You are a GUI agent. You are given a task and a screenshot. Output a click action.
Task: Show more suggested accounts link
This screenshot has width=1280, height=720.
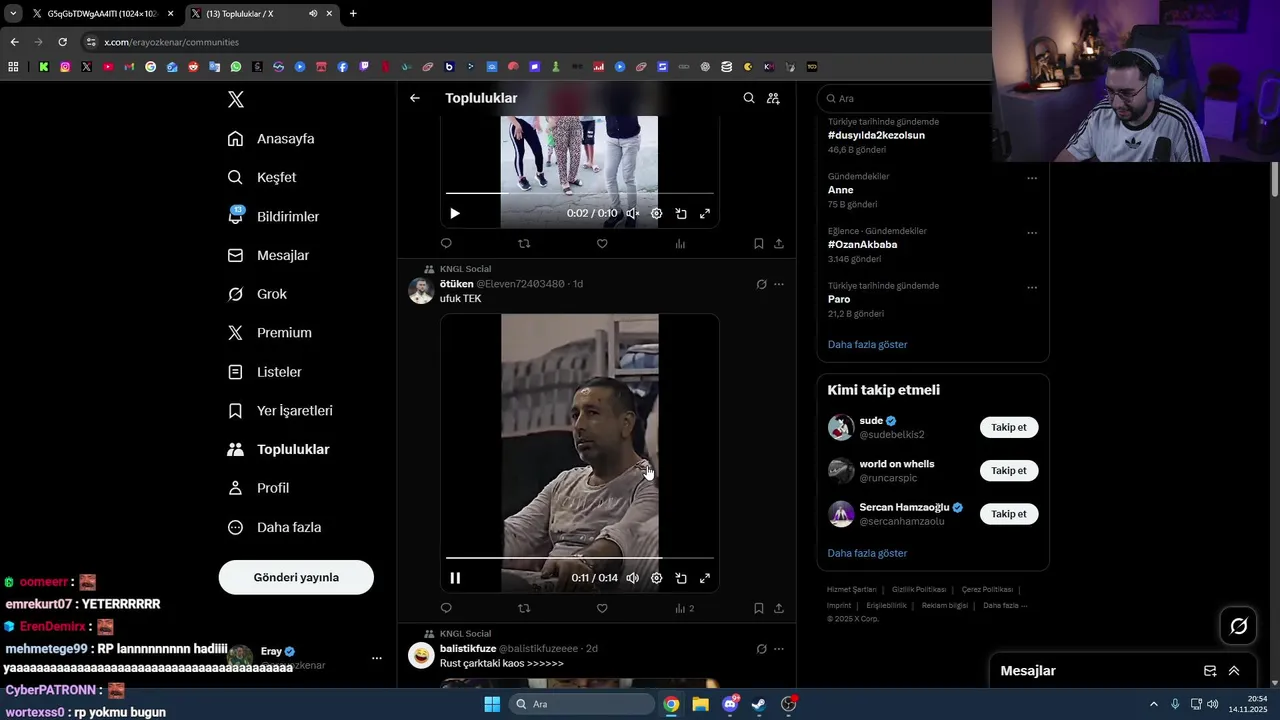coord(867,553)
